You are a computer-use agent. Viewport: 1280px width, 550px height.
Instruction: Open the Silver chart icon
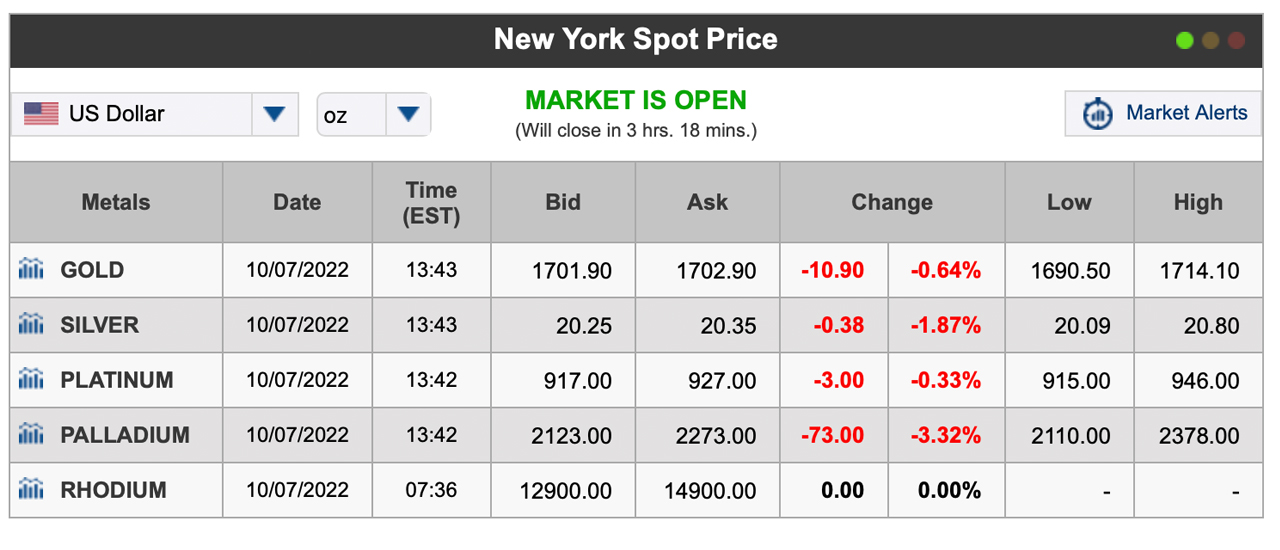(x=31, y=324)
